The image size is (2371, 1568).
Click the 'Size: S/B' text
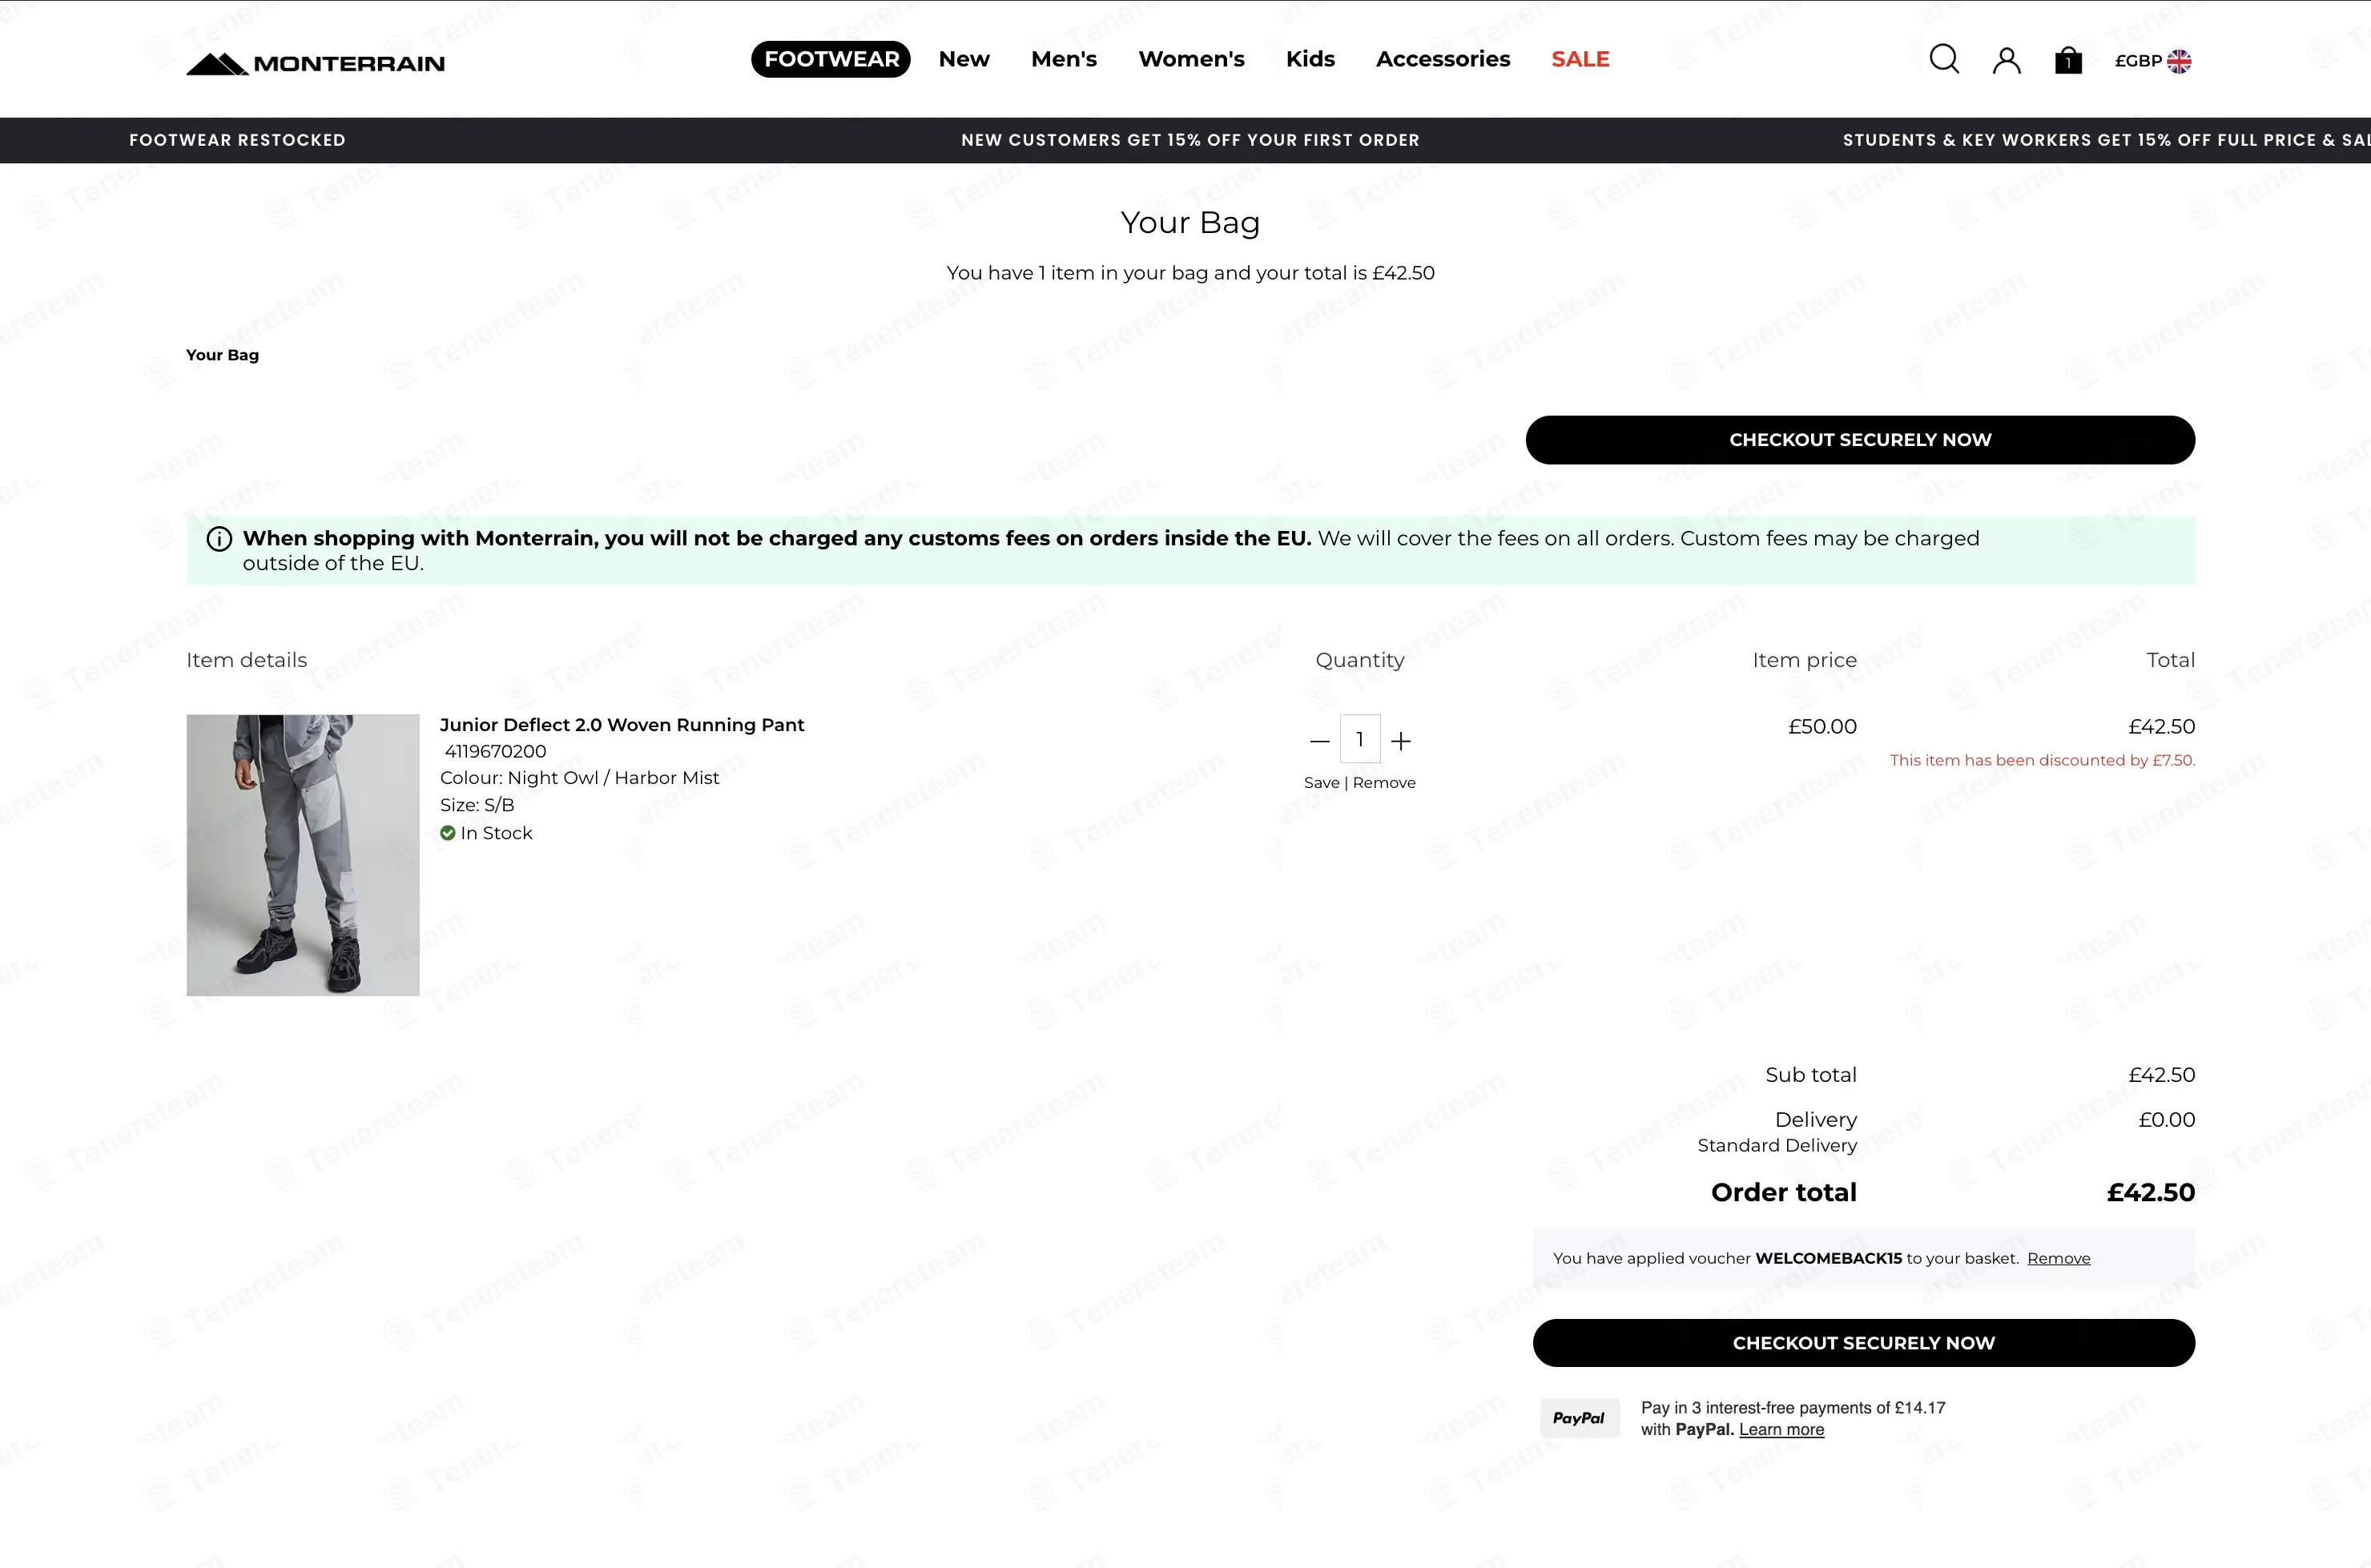point(477,805)
